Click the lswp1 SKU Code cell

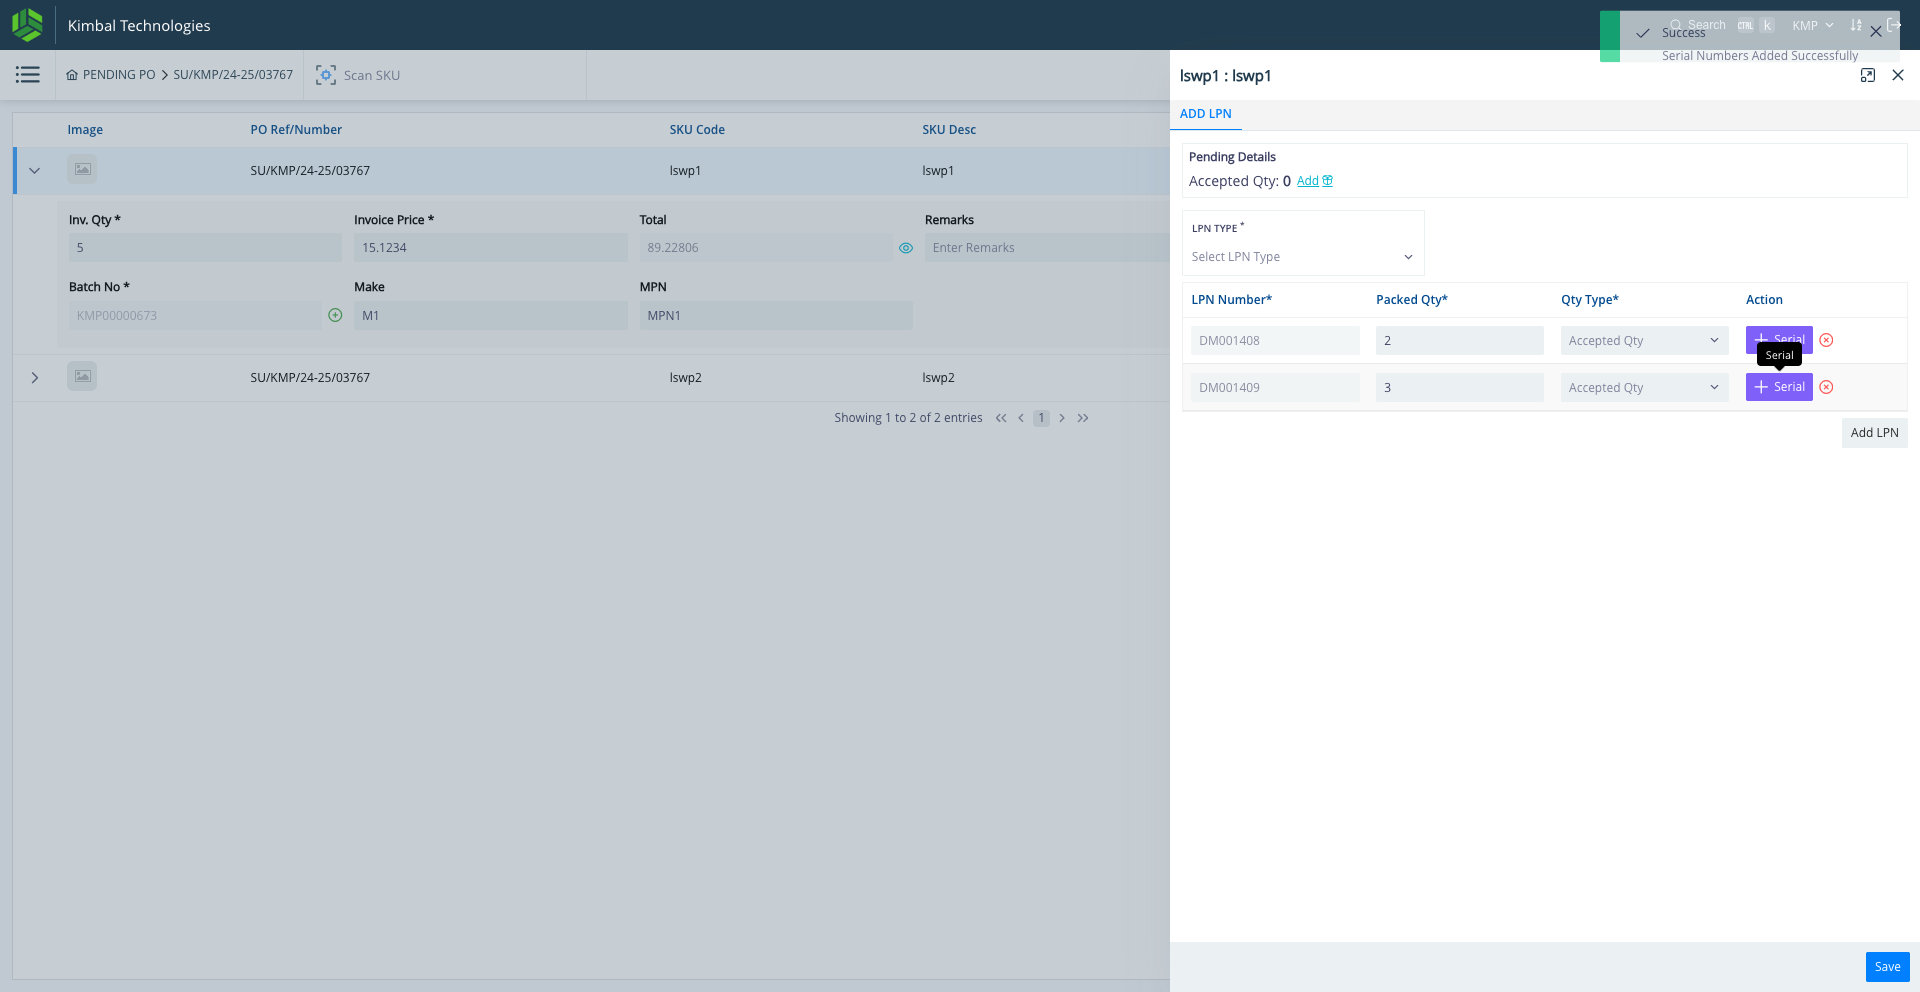click(685, 171)
